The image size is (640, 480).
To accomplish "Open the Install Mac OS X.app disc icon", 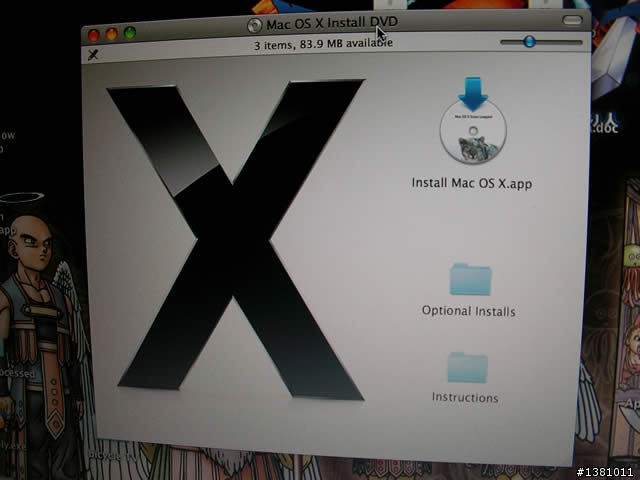I will click(473, 121).
